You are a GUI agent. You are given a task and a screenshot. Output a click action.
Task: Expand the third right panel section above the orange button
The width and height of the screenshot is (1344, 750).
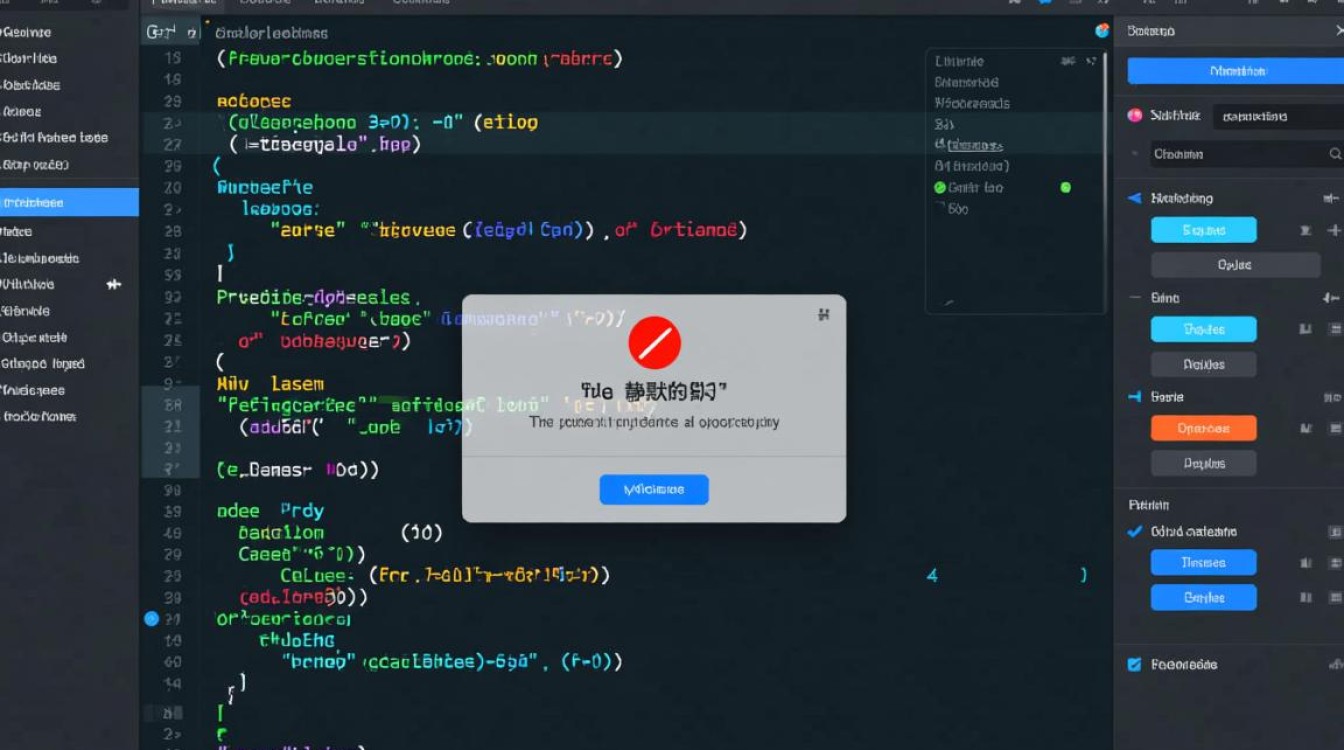click(1134, 397)
